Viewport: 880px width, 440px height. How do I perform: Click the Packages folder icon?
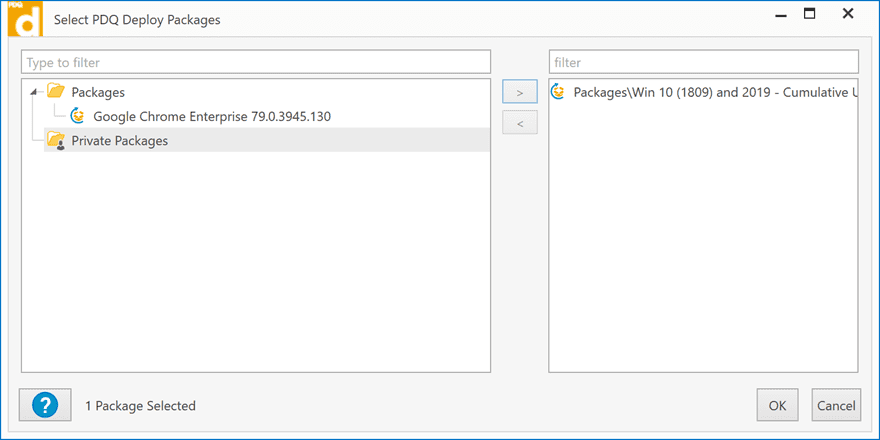[56, 91]
